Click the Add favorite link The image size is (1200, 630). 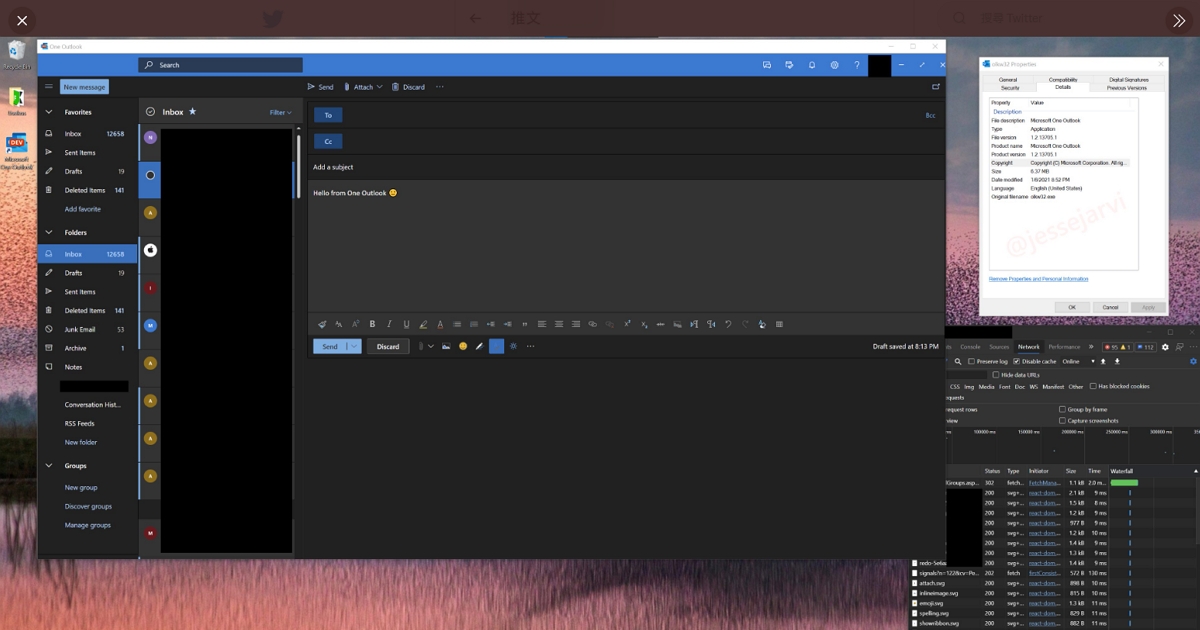coord(83,209)
